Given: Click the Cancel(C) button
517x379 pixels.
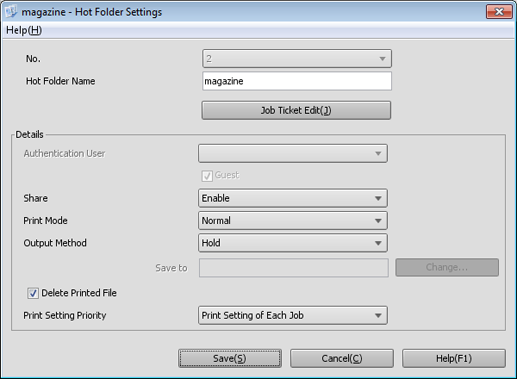Looking at the screenshot, I should [x=342, y=358].
